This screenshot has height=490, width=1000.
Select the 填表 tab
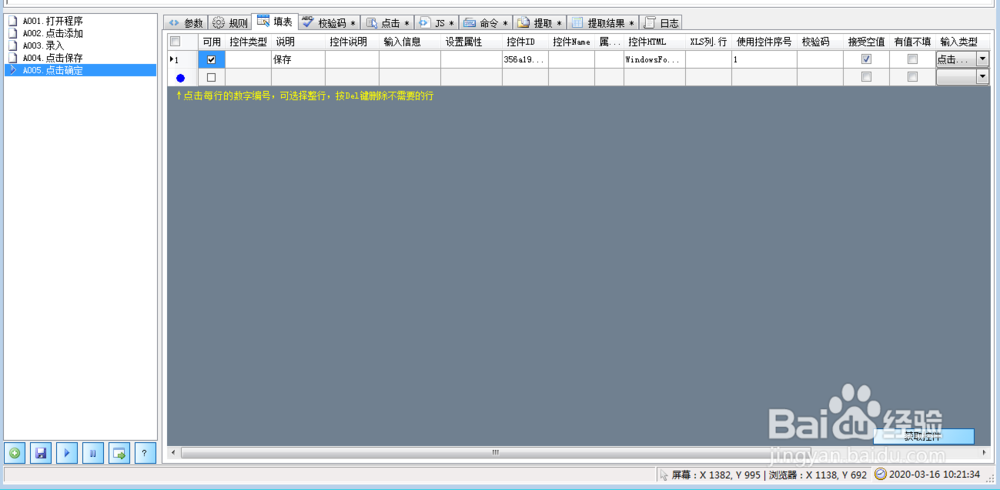[x=275, y=21]
